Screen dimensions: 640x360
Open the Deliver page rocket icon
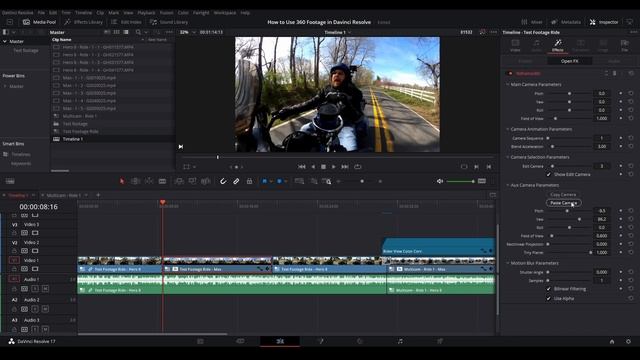pos(440,341)
